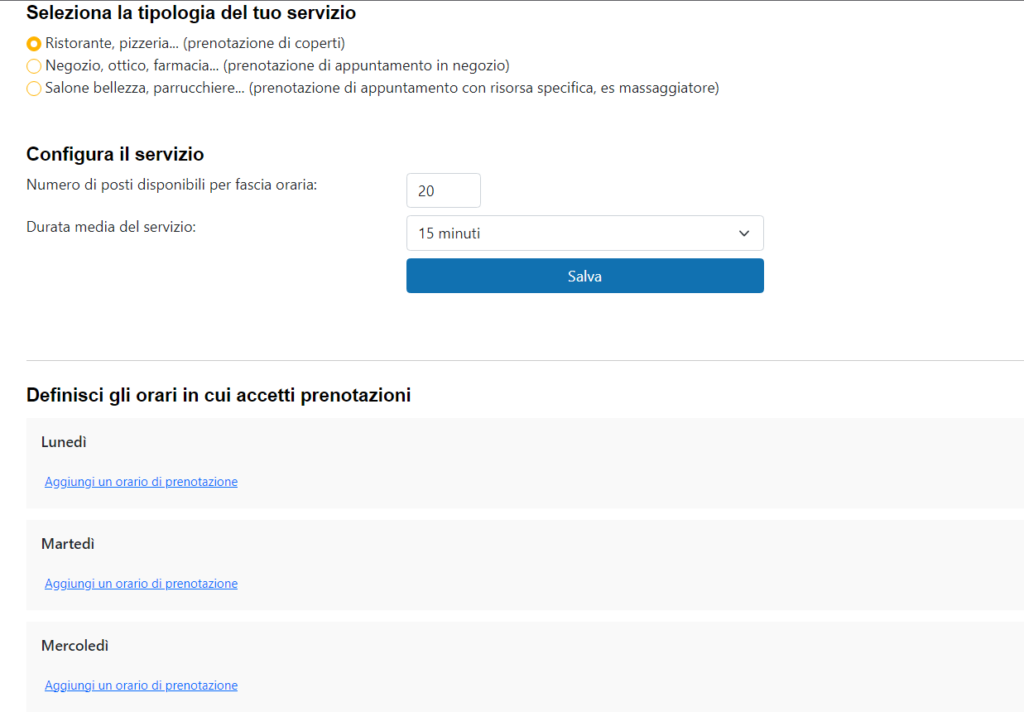The width and height of the screenshot is (1024, 712).
Task: Click the 'Durata media del servizio:' label
Action: click(111, 227)
